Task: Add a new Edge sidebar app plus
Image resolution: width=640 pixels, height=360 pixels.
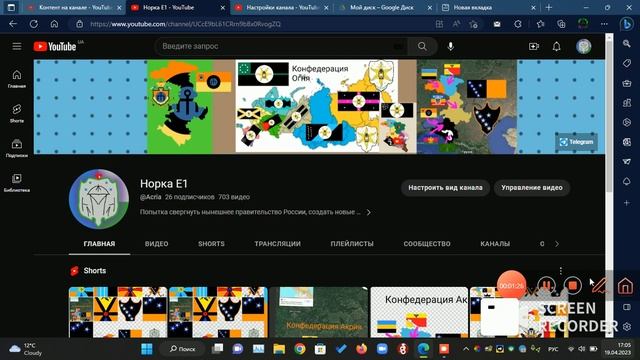Action: (627, 202)
